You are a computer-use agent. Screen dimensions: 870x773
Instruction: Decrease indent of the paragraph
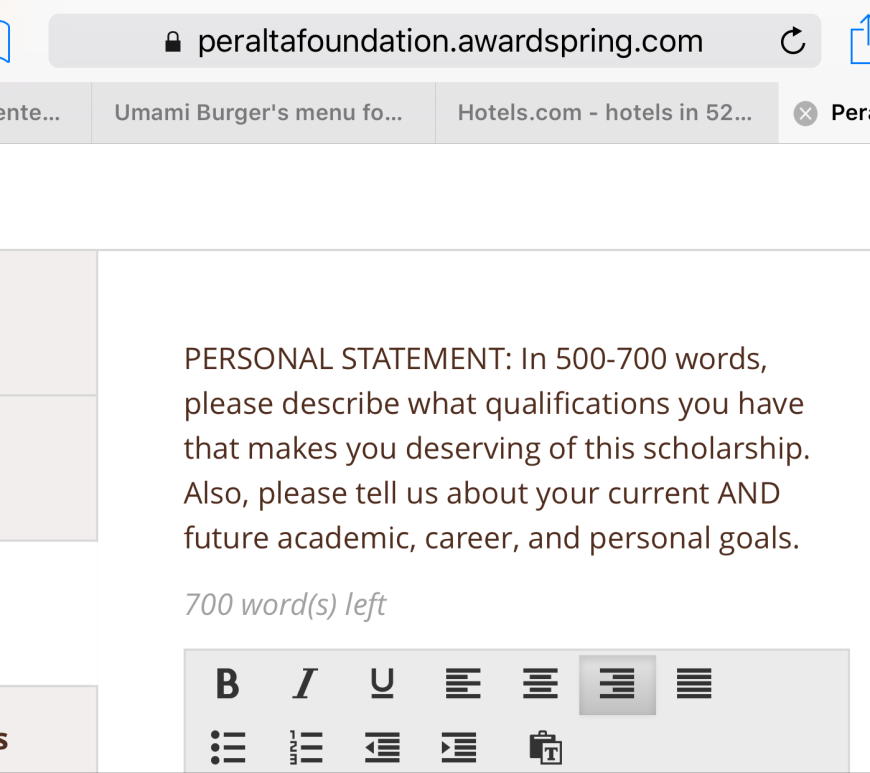382,747
